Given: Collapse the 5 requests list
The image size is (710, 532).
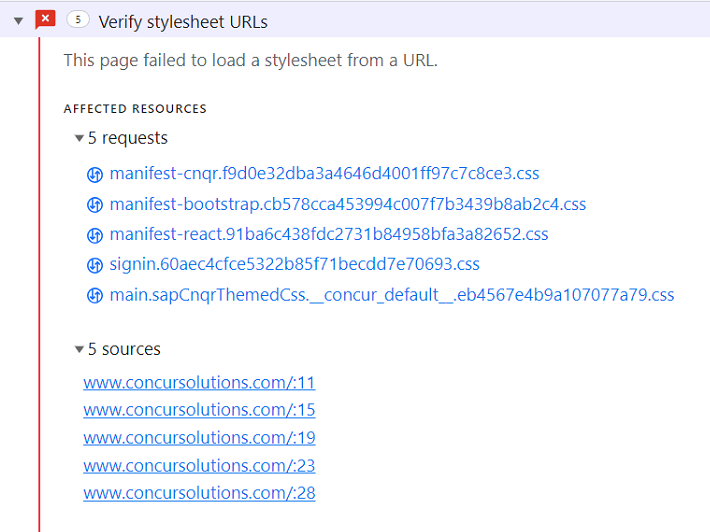Looking at the screenshot, I should [x=79, y=139].
